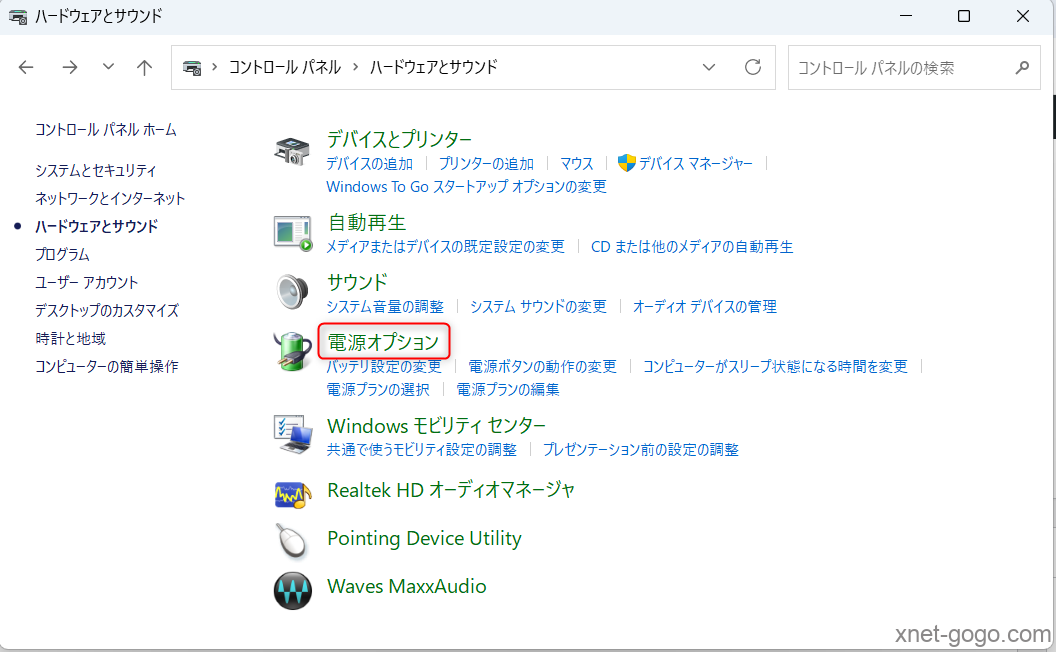Click the AutoPlay (自動再生) icon

[292, 233]
